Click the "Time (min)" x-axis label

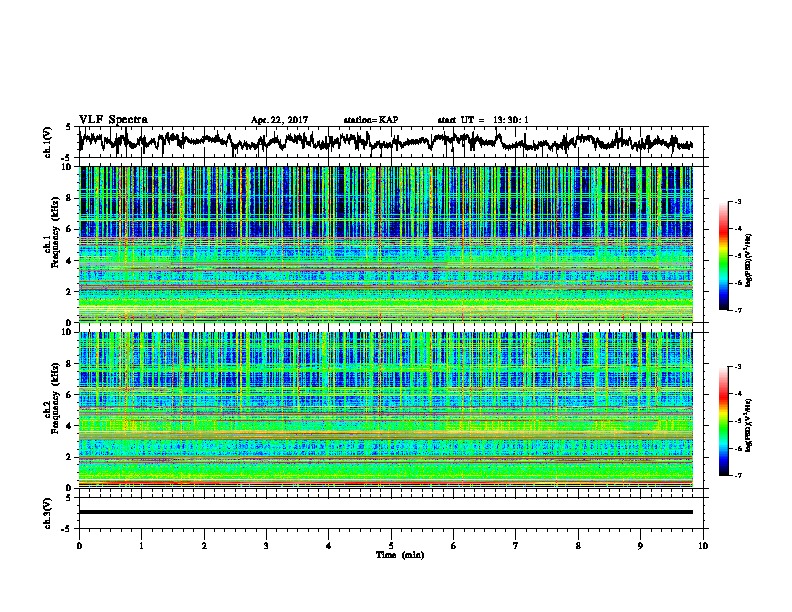(400, 555)
